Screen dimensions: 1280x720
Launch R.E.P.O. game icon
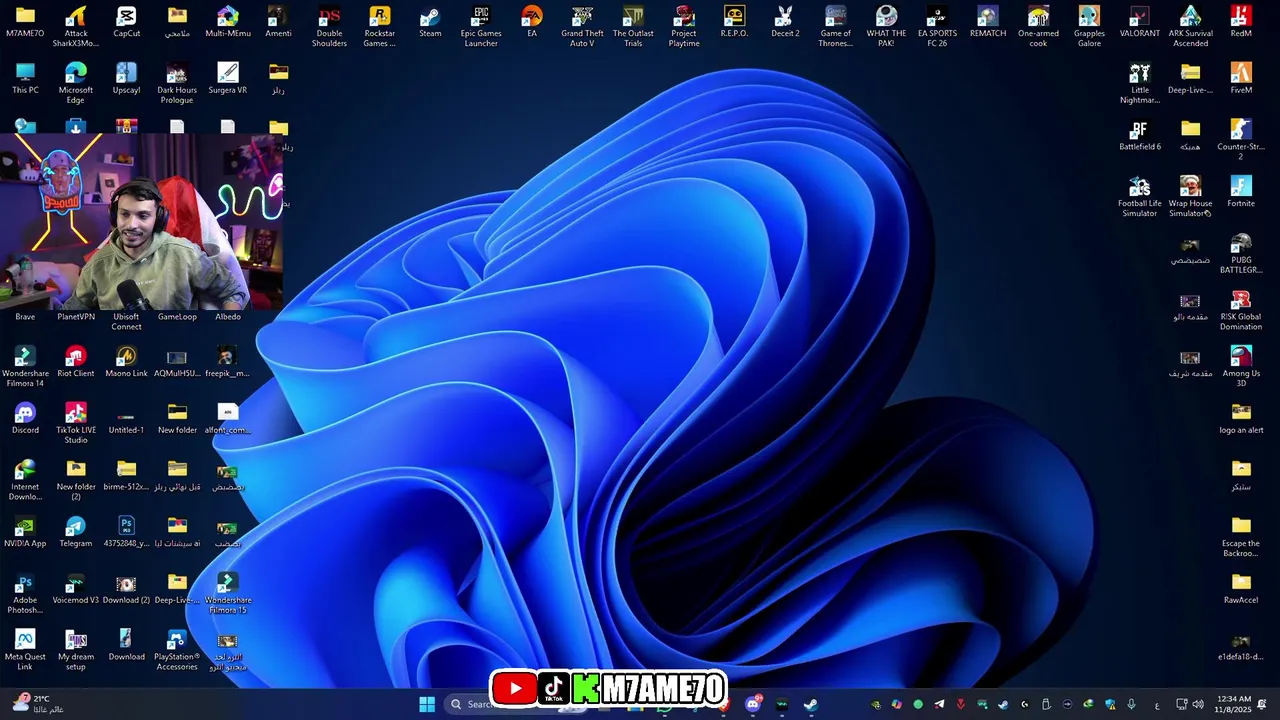point(734,22)
